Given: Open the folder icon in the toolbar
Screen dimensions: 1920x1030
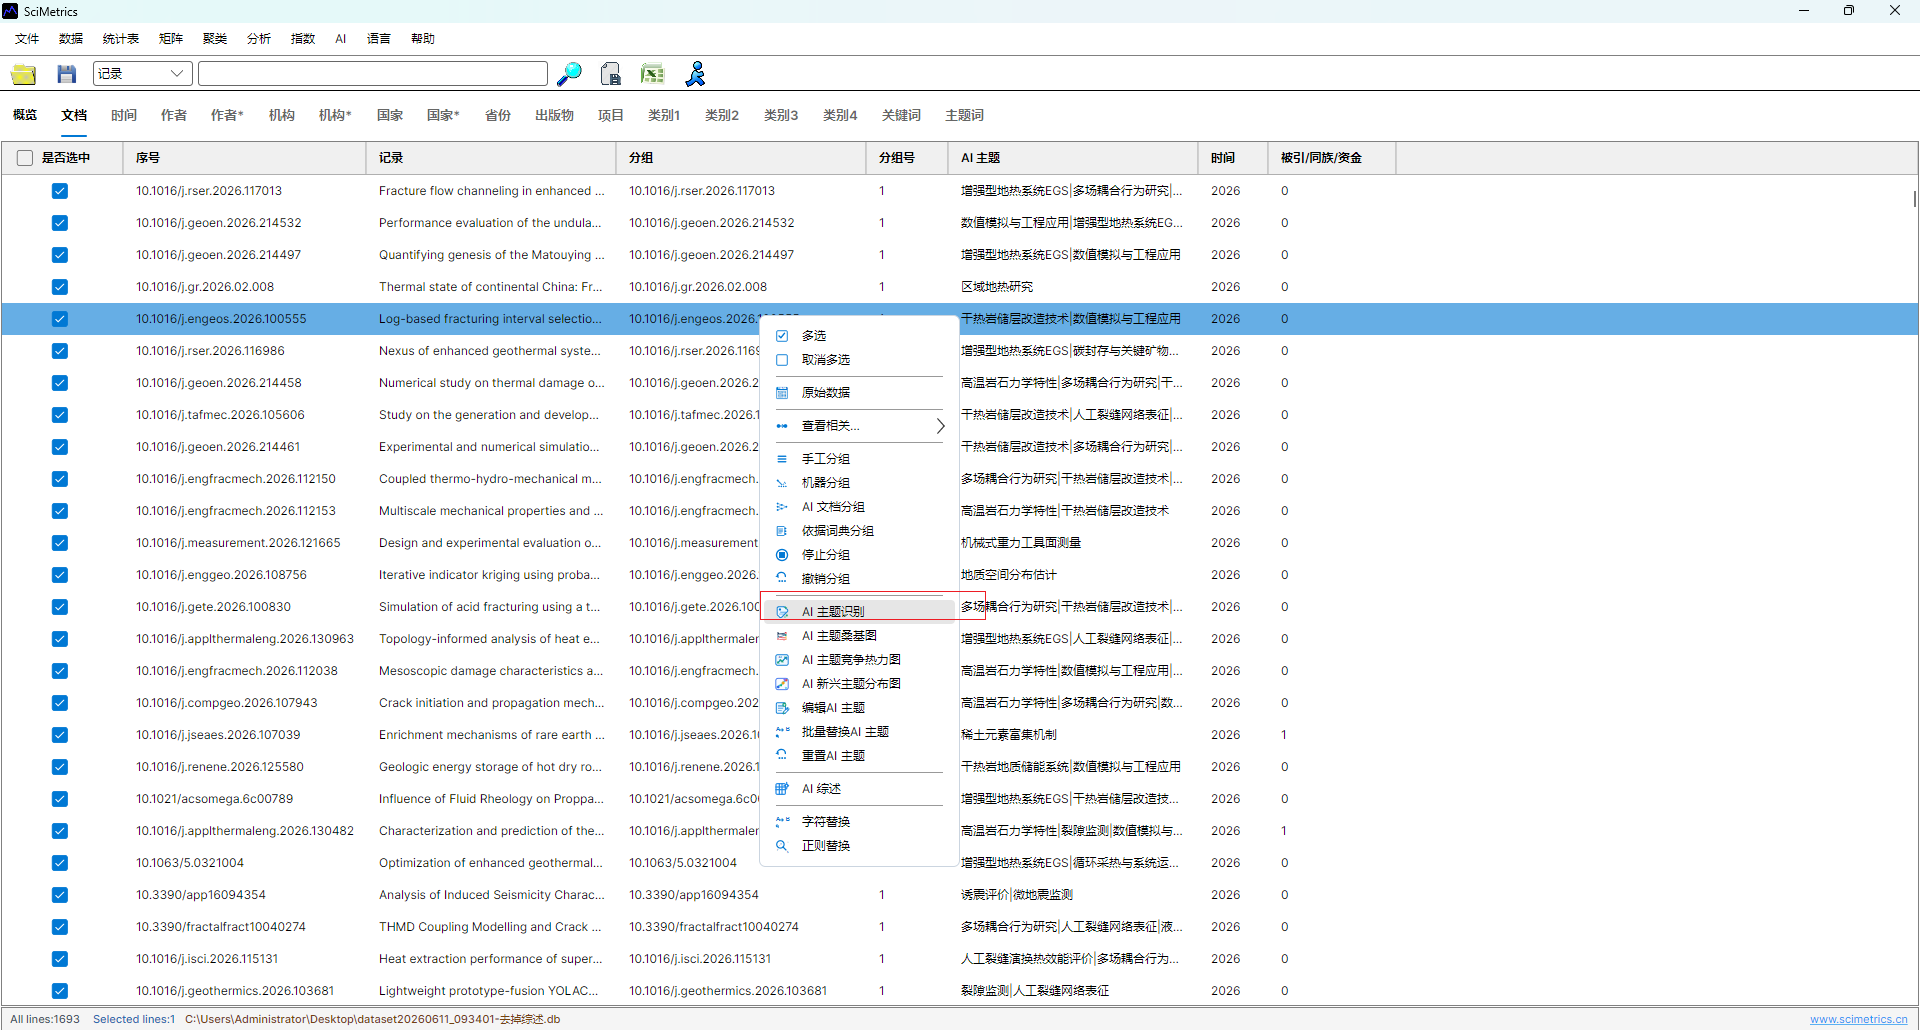Looking at the screenshot, I should click(x=23, y=74).
